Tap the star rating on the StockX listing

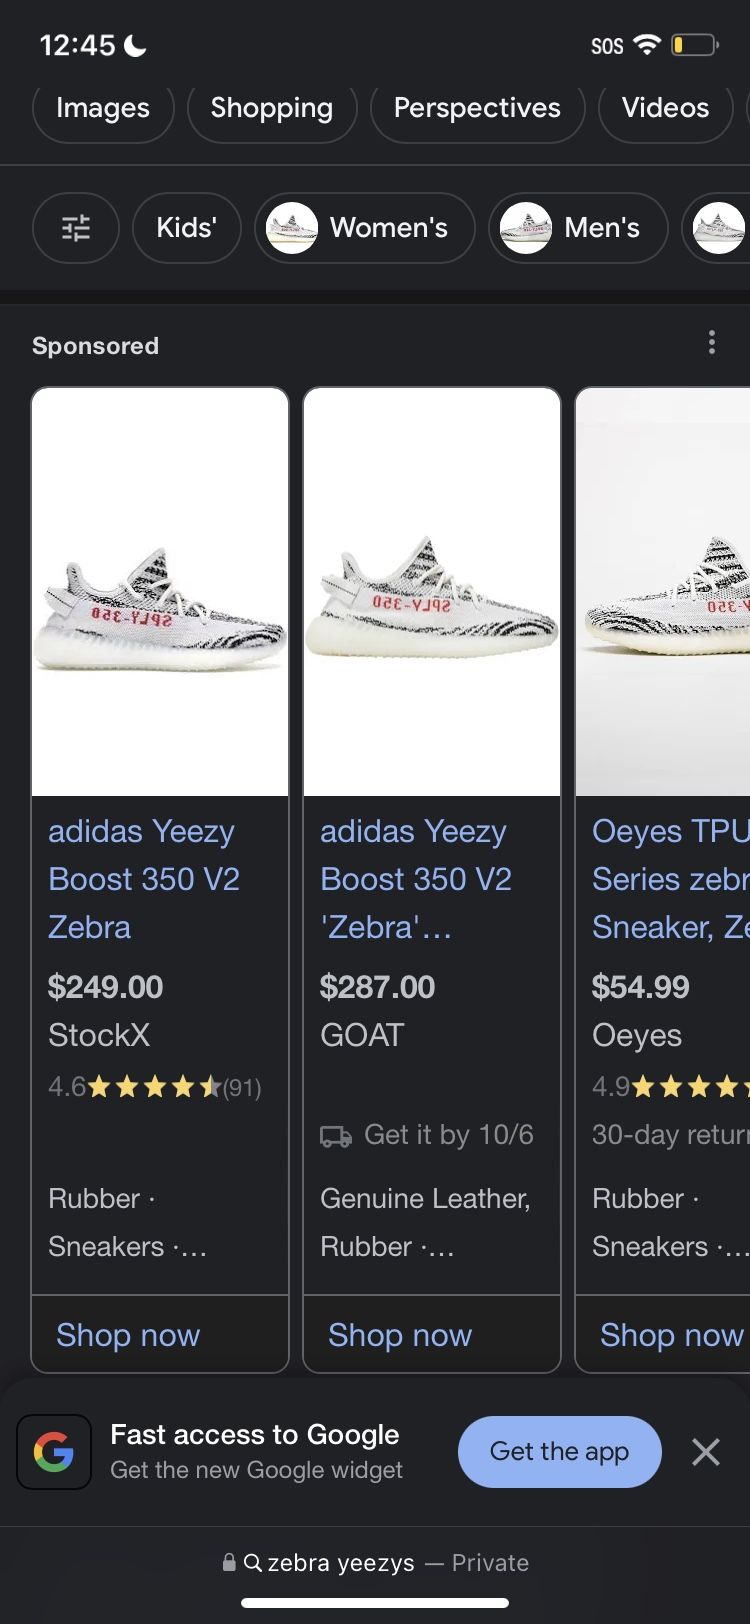click(x=155, y=1087)
